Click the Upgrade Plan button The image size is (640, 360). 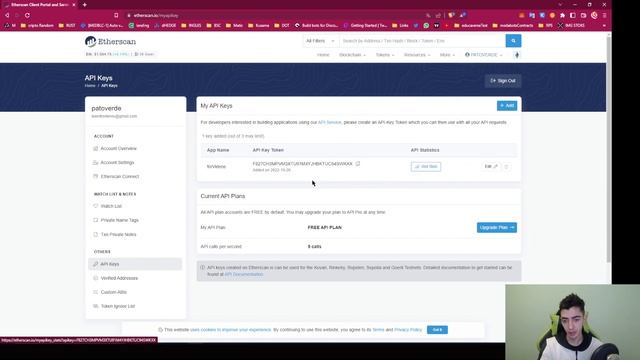pos(497,227)
